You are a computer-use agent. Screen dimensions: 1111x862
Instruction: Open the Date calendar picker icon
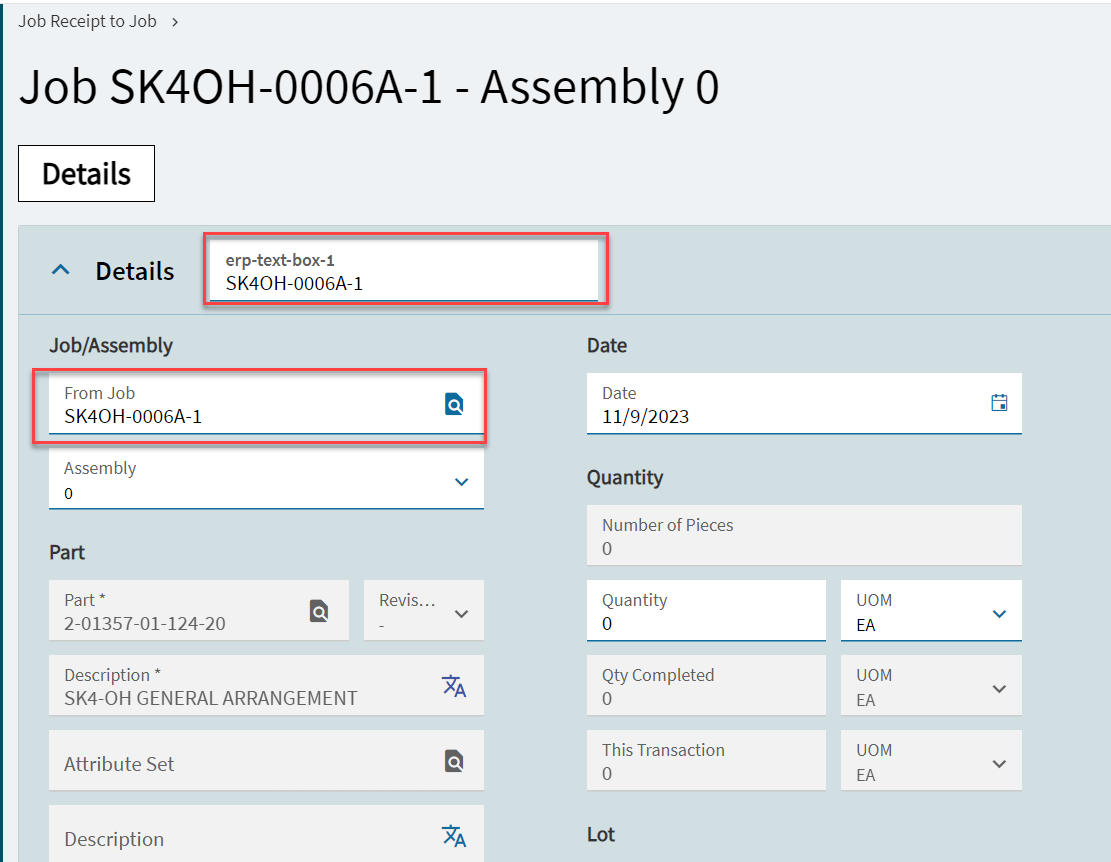click(998, 403)
